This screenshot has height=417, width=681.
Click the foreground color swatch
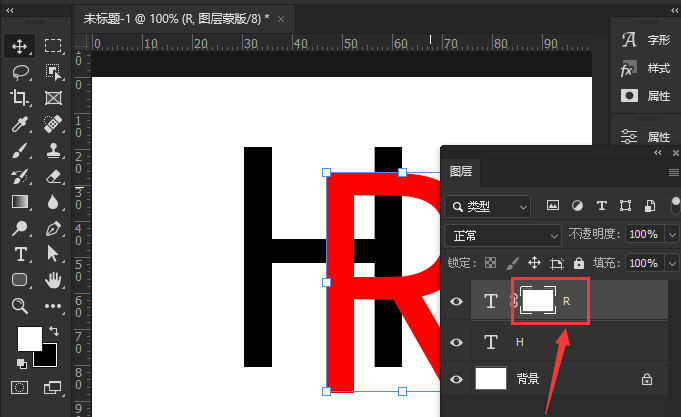coord(28,338)
